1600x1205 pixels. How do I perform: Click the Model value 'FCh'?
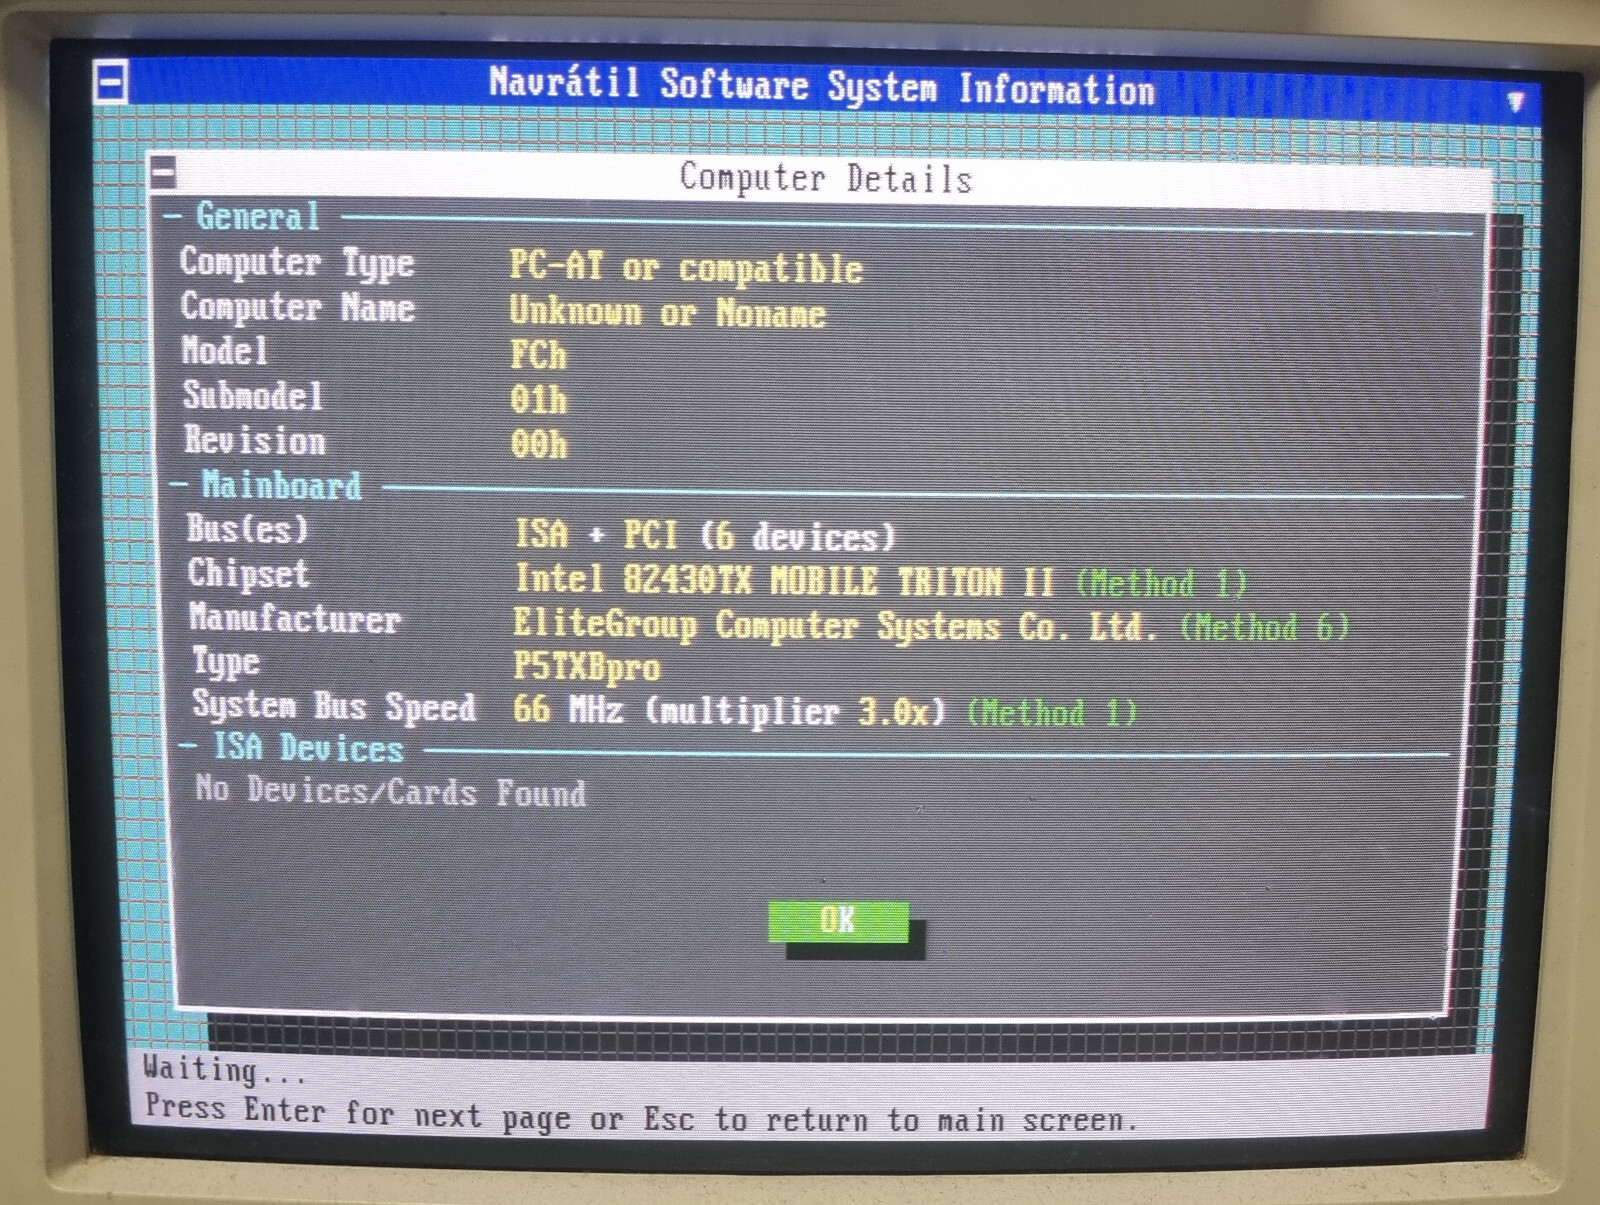coord(538,355)
